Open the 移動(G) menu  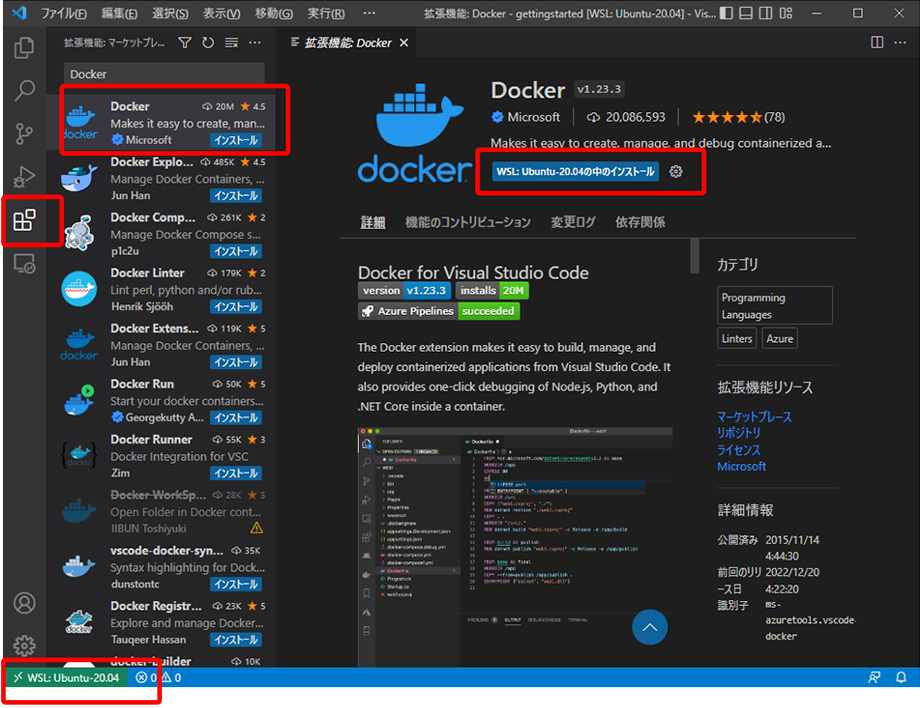[x=273, y=13]
